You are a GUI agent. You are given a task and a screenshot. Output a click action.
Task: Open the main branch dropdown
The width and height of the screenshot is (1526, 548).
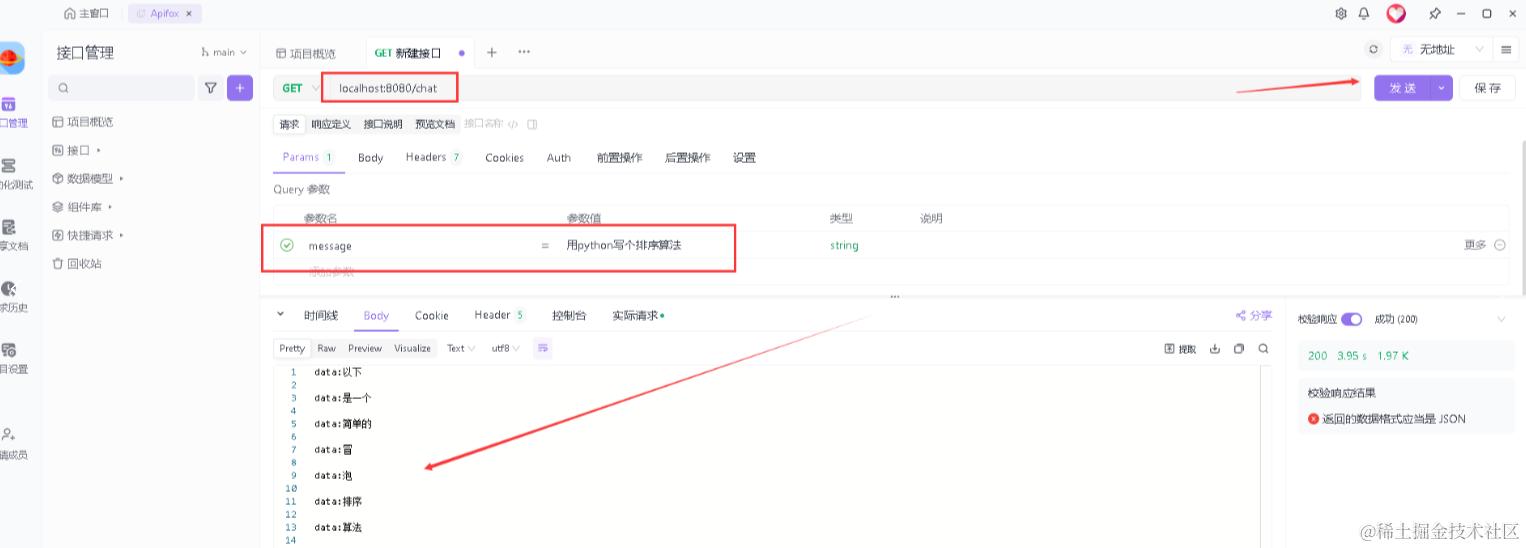(224, 52)
